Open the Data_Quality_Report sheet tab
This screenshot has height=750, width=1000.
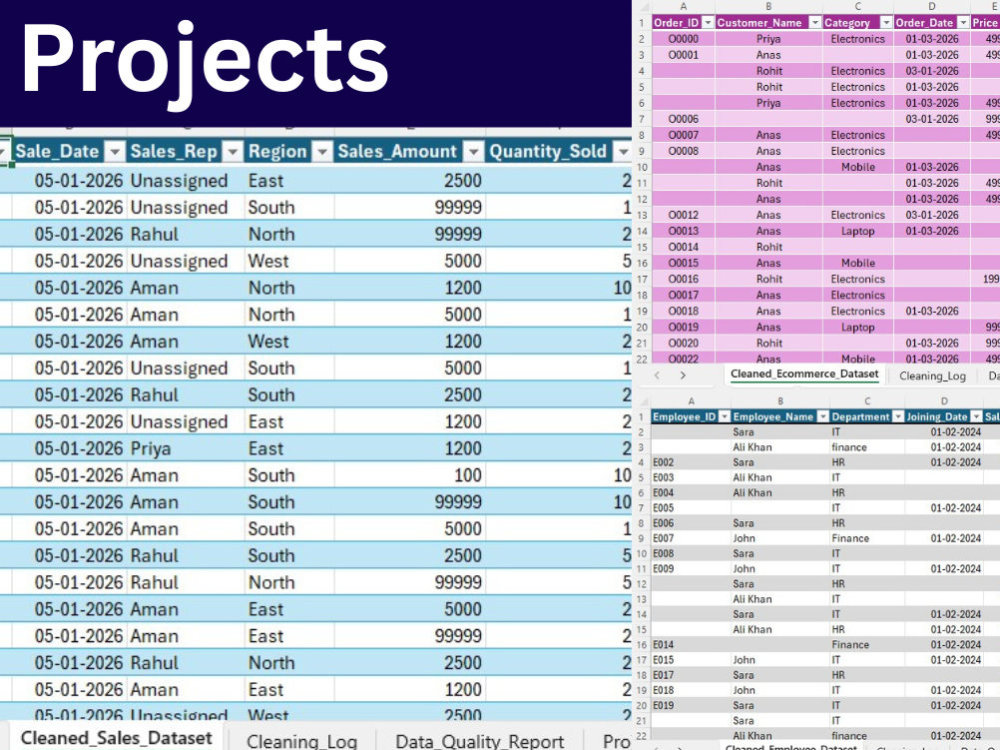click(480, 741)
